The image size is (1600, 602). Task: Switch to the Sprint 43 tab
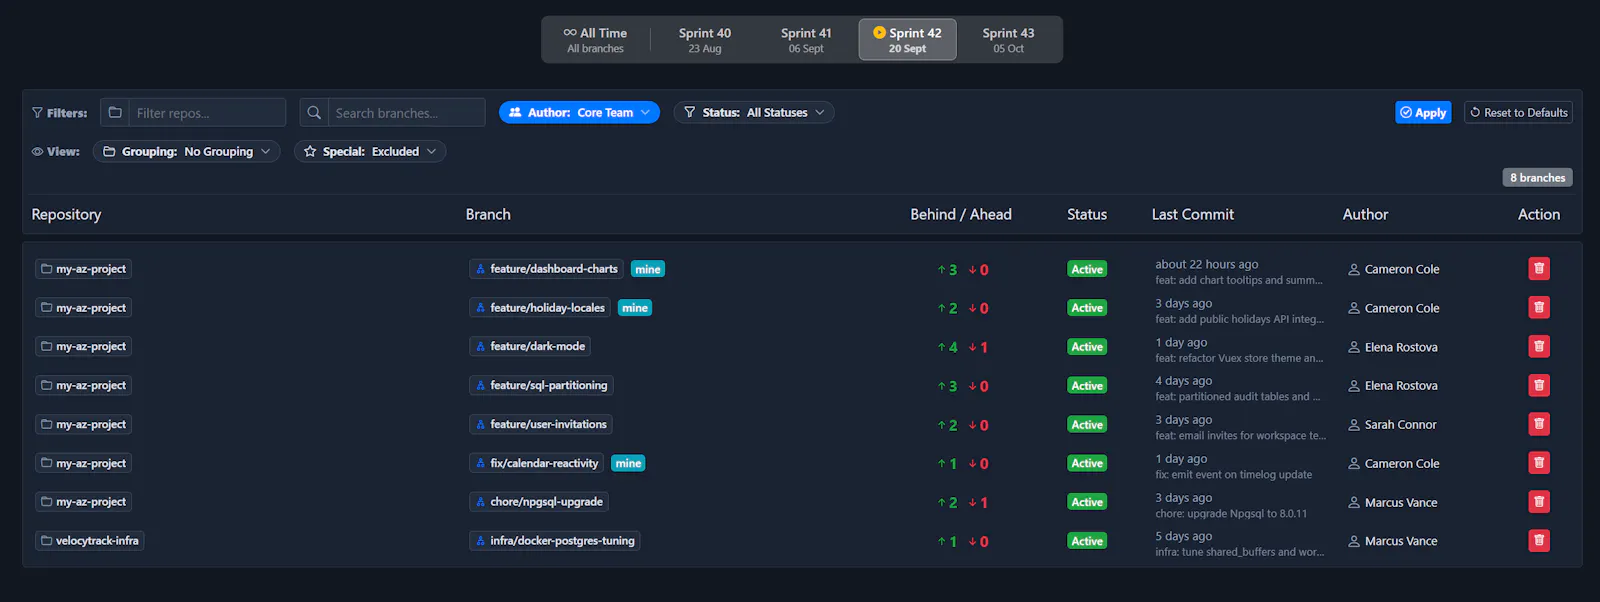point(1008,40)
